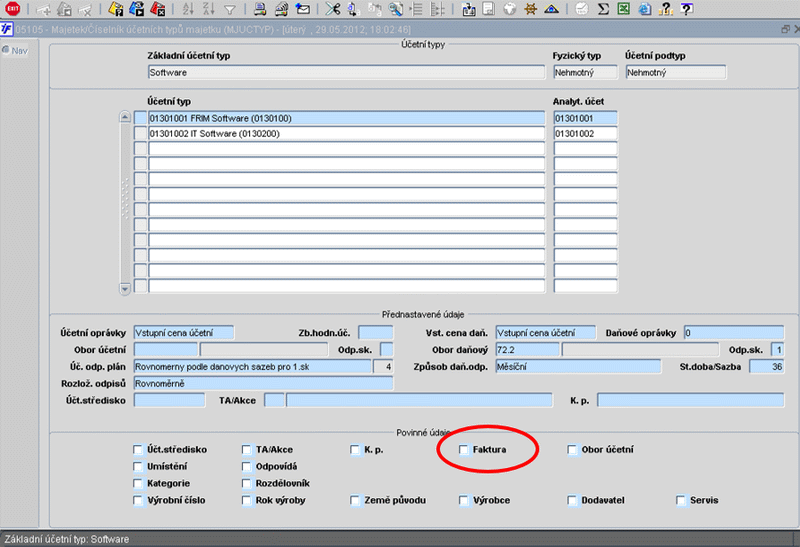Image resolution: width=800 pixels, height=547 pixels.
Task: Click the greyed duplicate record icon
Action: coord(64,9)
